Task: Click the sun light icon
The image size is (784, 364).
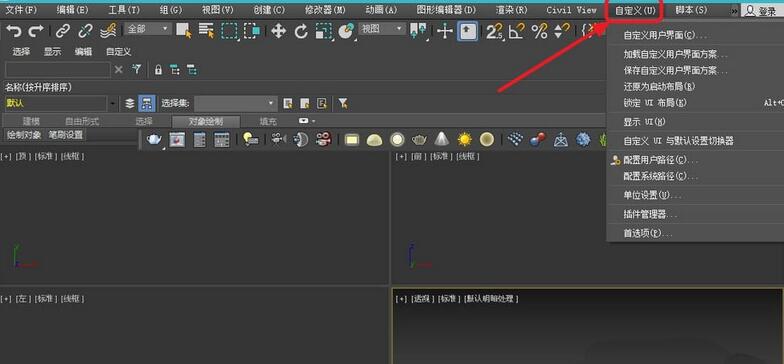Action: (x=464, y=140)
